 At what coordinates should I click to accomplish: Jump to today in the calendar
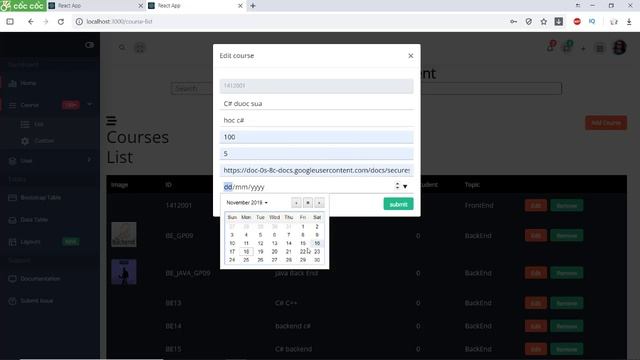point(308,202)
